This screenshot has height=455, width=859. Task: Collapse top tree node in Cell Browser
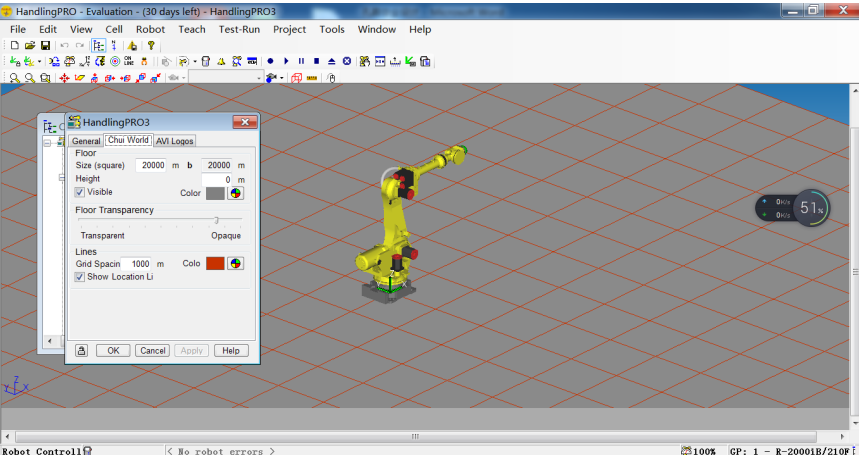(x=47, y=143)
